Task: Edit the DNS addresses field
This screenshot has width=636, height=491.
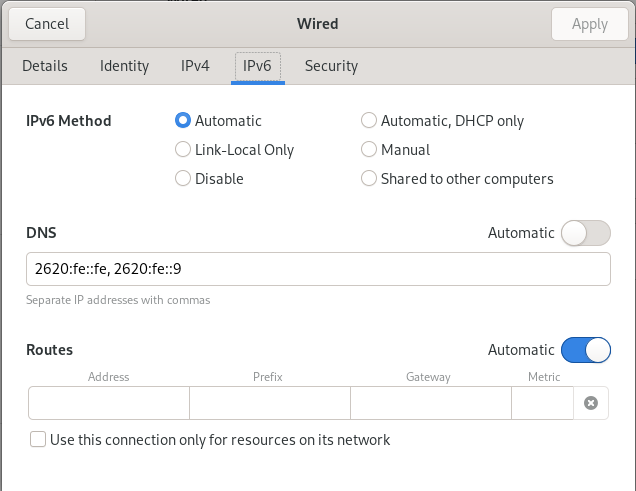Action: pos(318,269)
